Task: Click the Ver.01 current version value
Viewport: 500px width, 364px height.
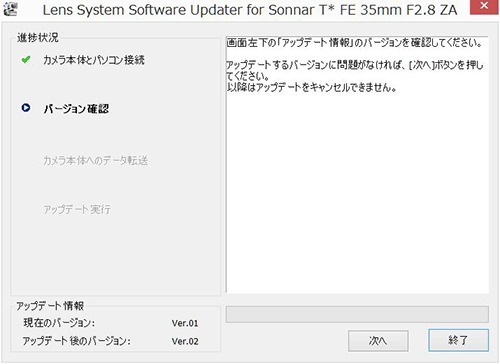Action: pos(185,323)
